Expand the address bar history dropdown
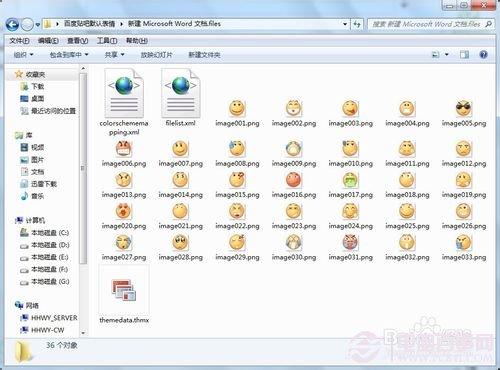 [345, 24]
